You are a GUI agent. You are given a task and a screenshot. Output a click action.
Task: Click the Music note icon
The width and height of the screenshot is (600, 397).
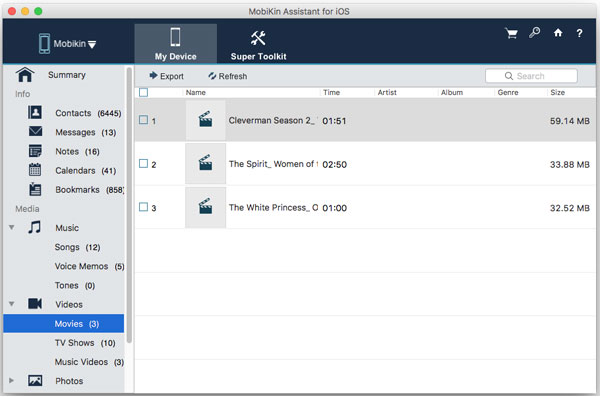(34, 227)
